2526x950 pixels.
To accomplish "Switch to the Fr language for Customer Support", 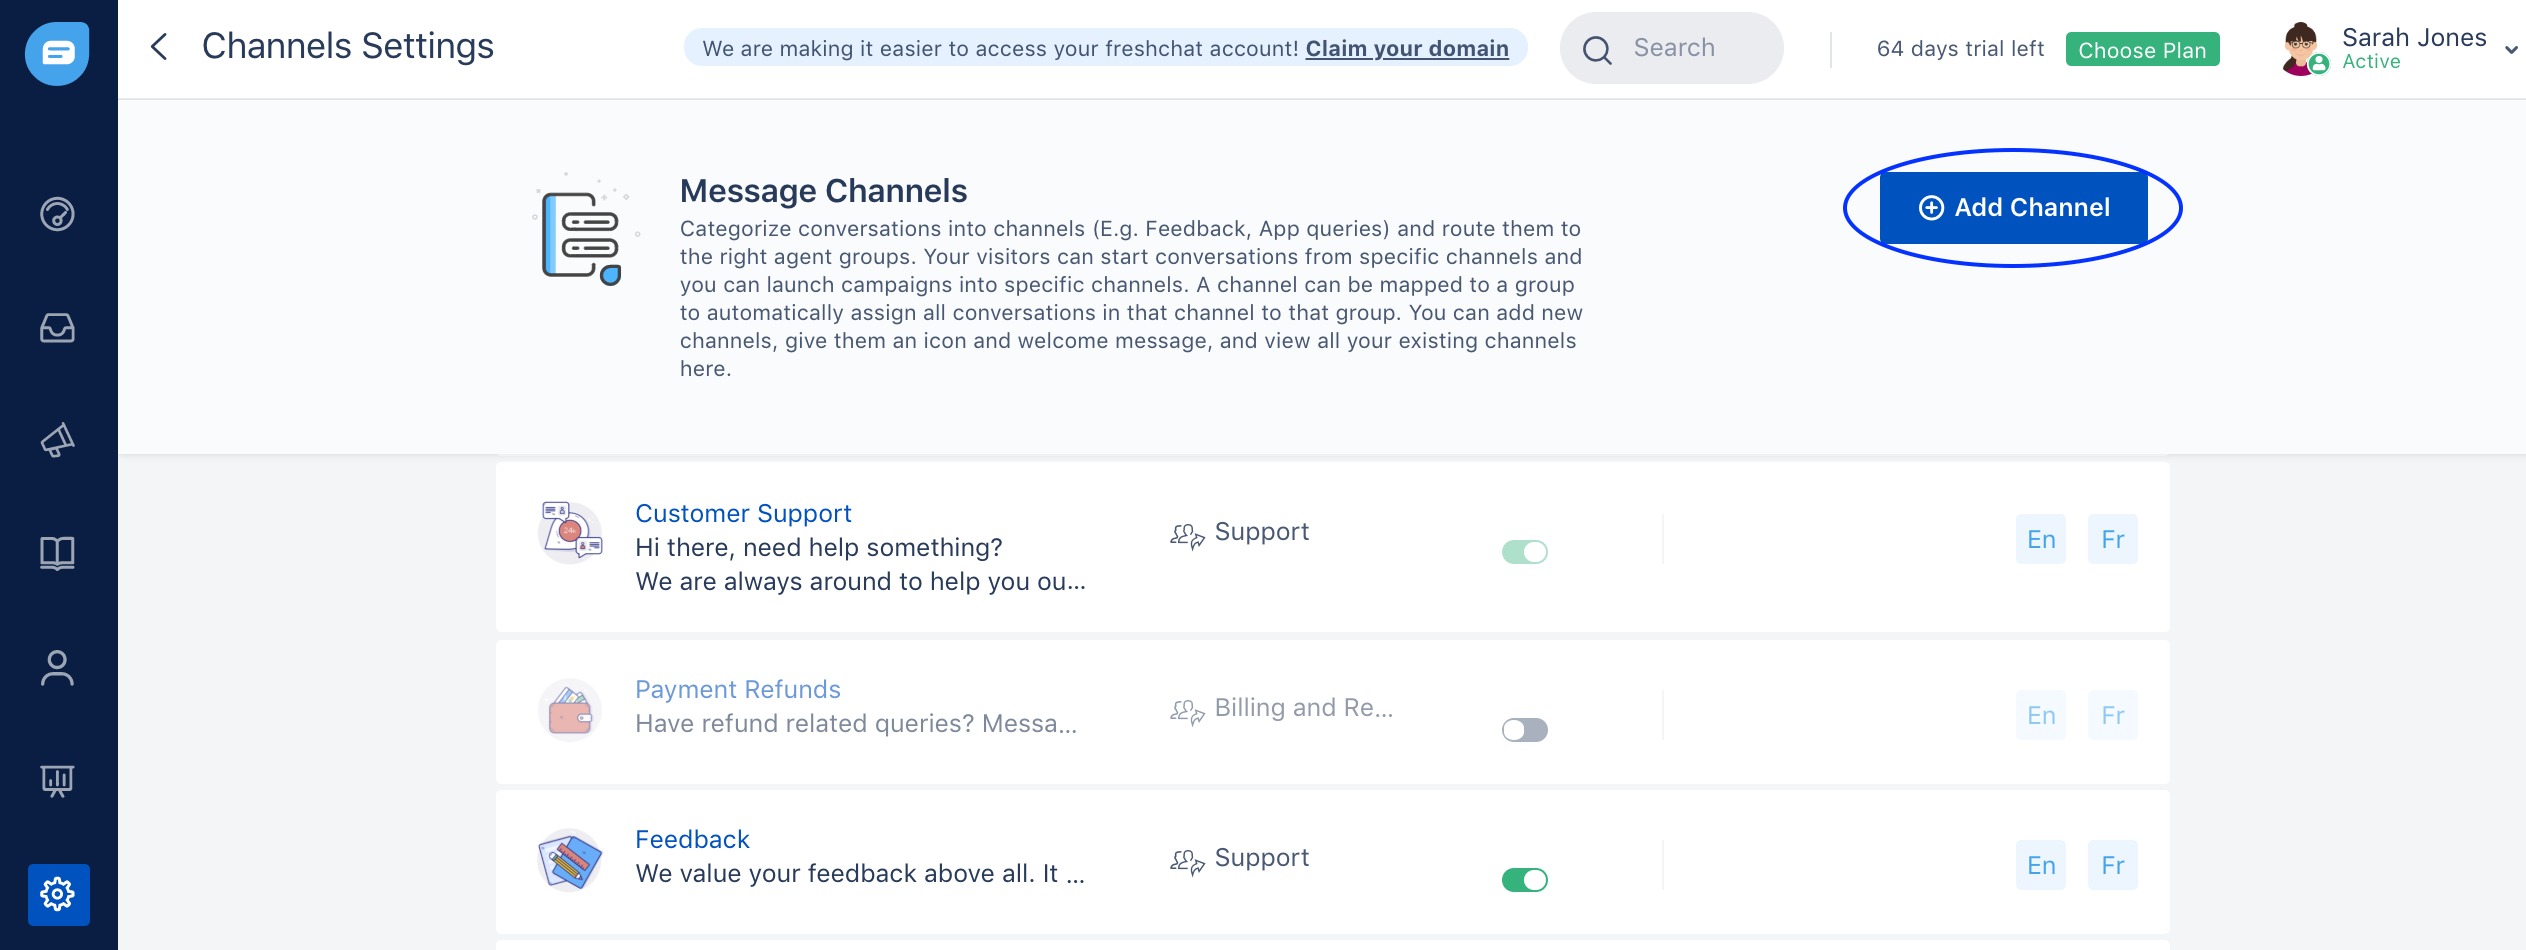I will [x=2113, y=539].
